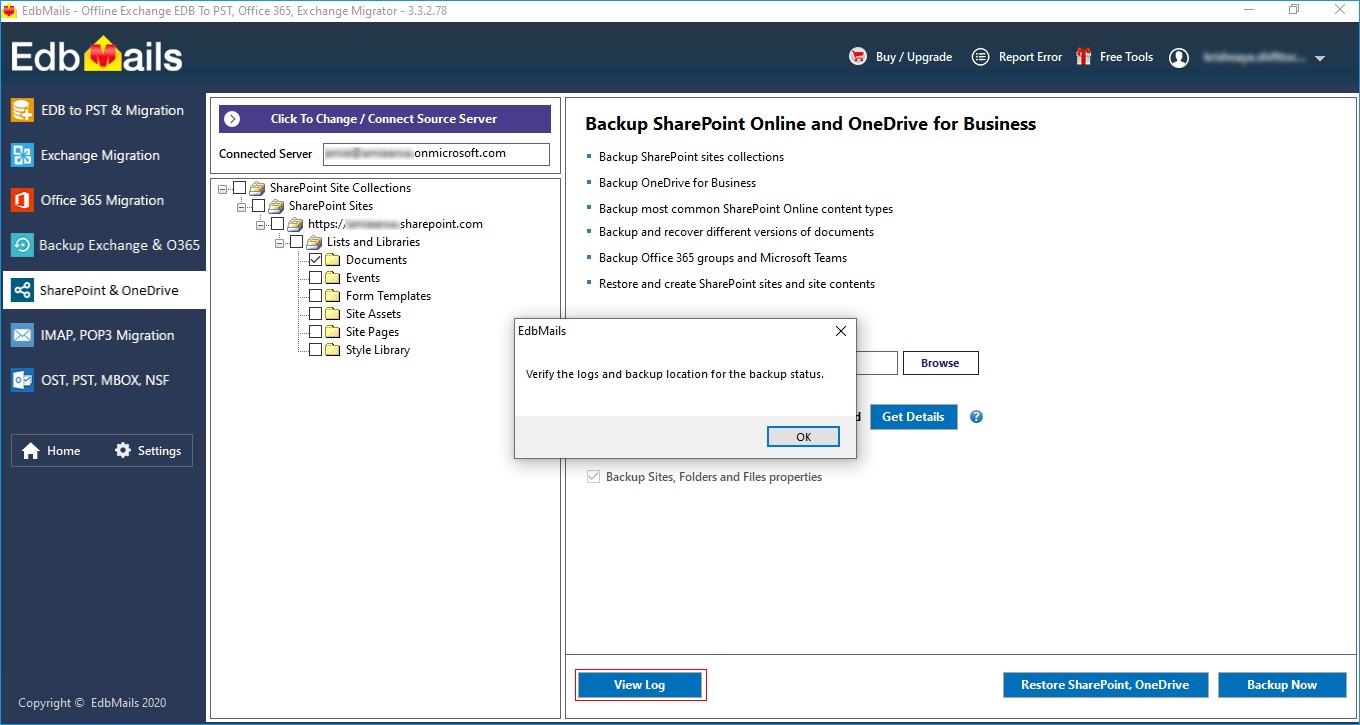Open IMAP, POP3 Migration section
Viewport: 1360px width, 725px height.
pyautogui.click(x=104, y=335)
